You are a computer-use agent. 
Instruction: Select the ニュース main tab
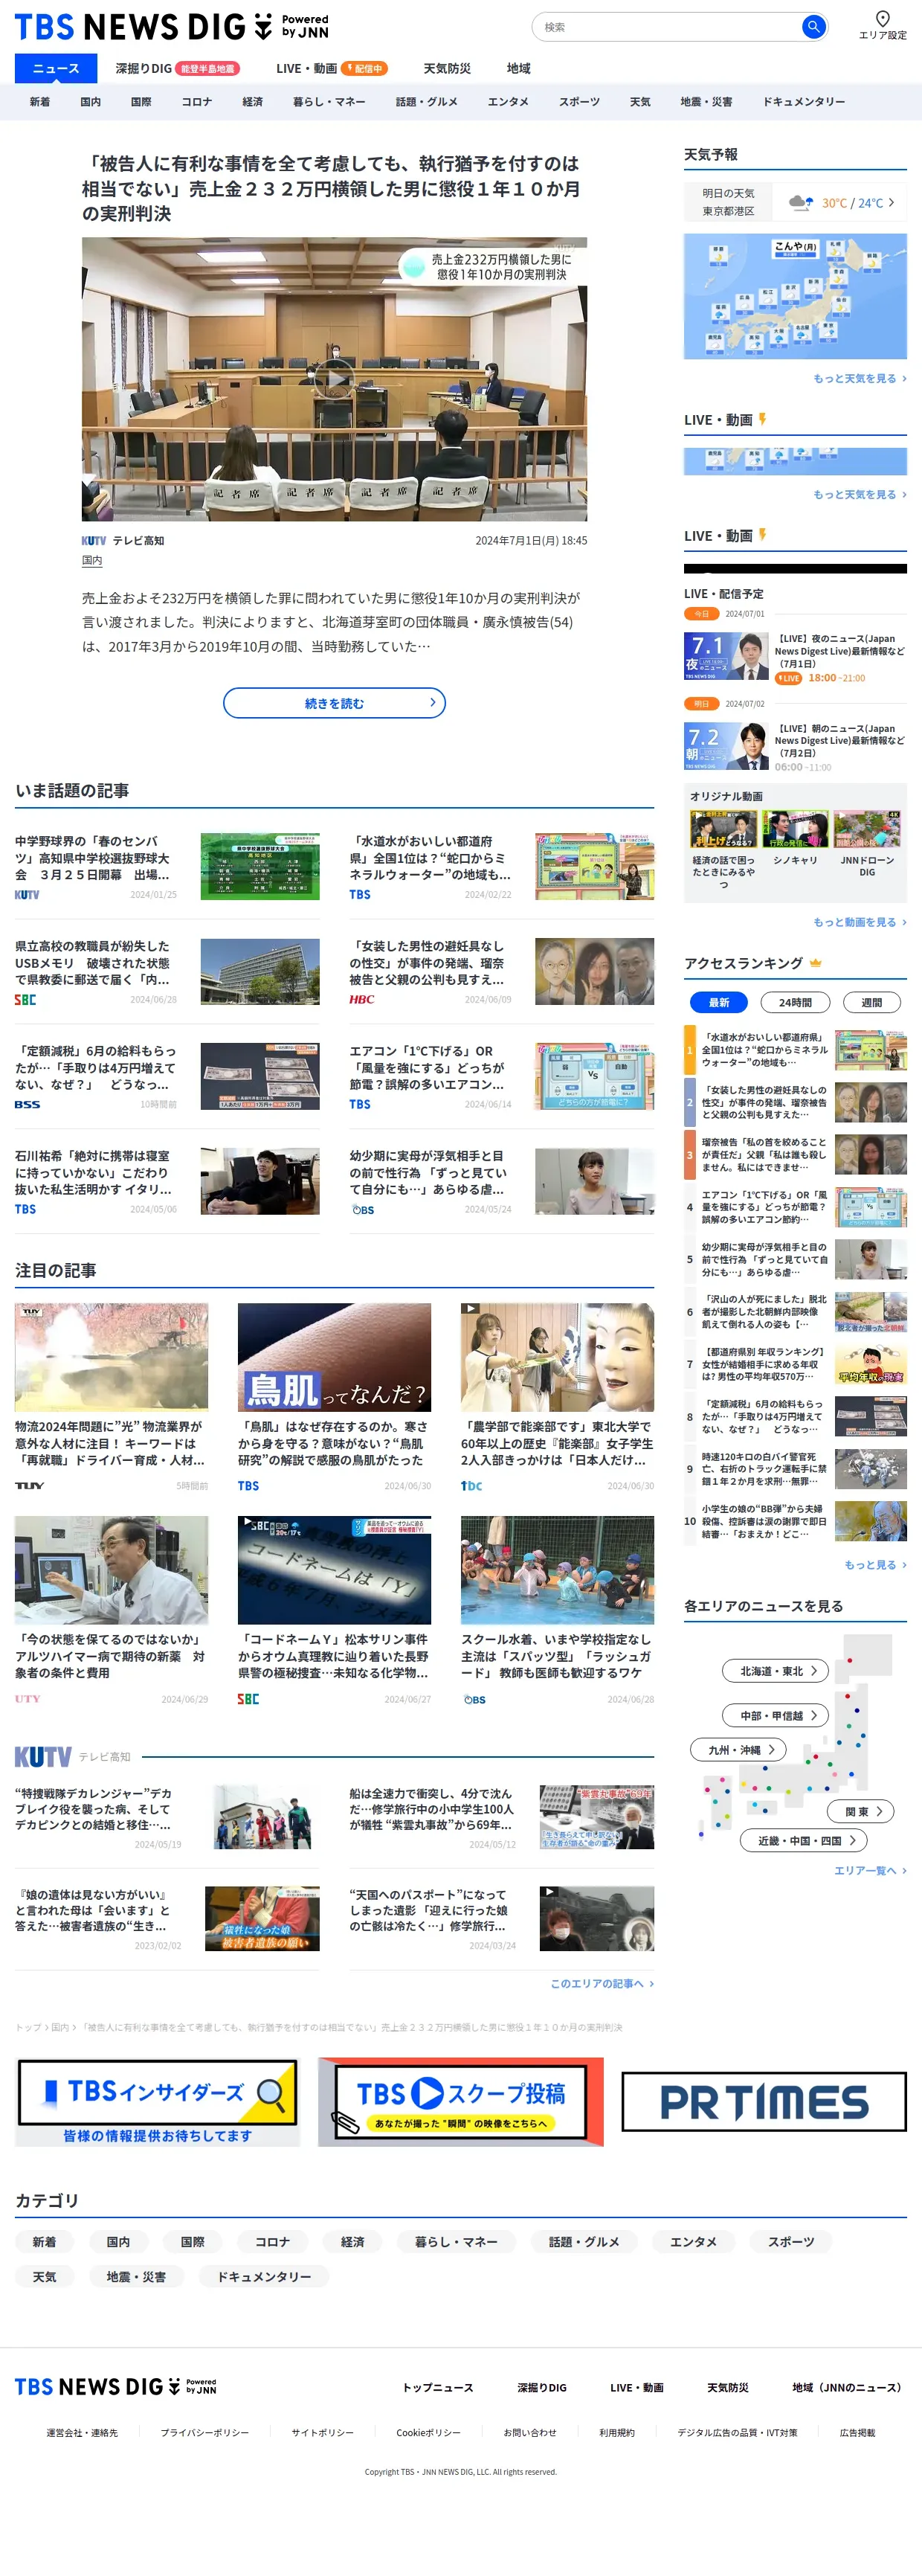56,68
